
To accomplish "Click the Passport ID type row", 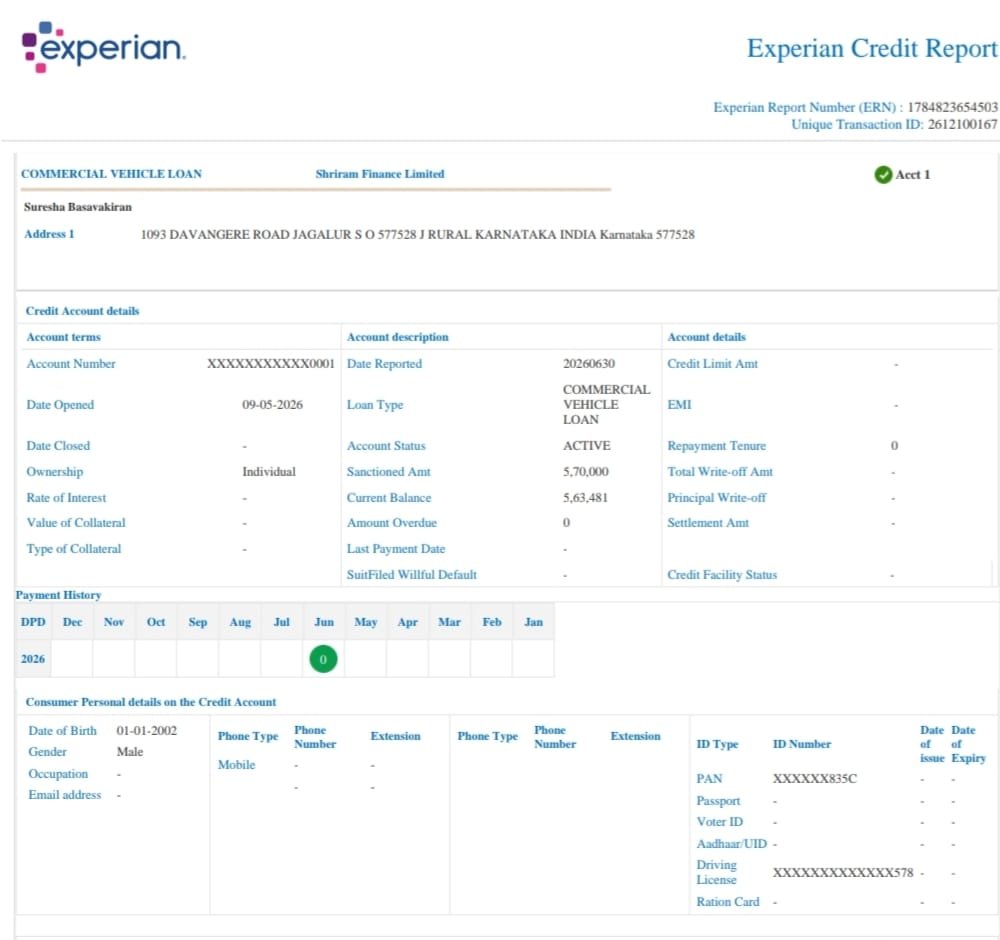I will pyautogui.click(x=718, y=800).
